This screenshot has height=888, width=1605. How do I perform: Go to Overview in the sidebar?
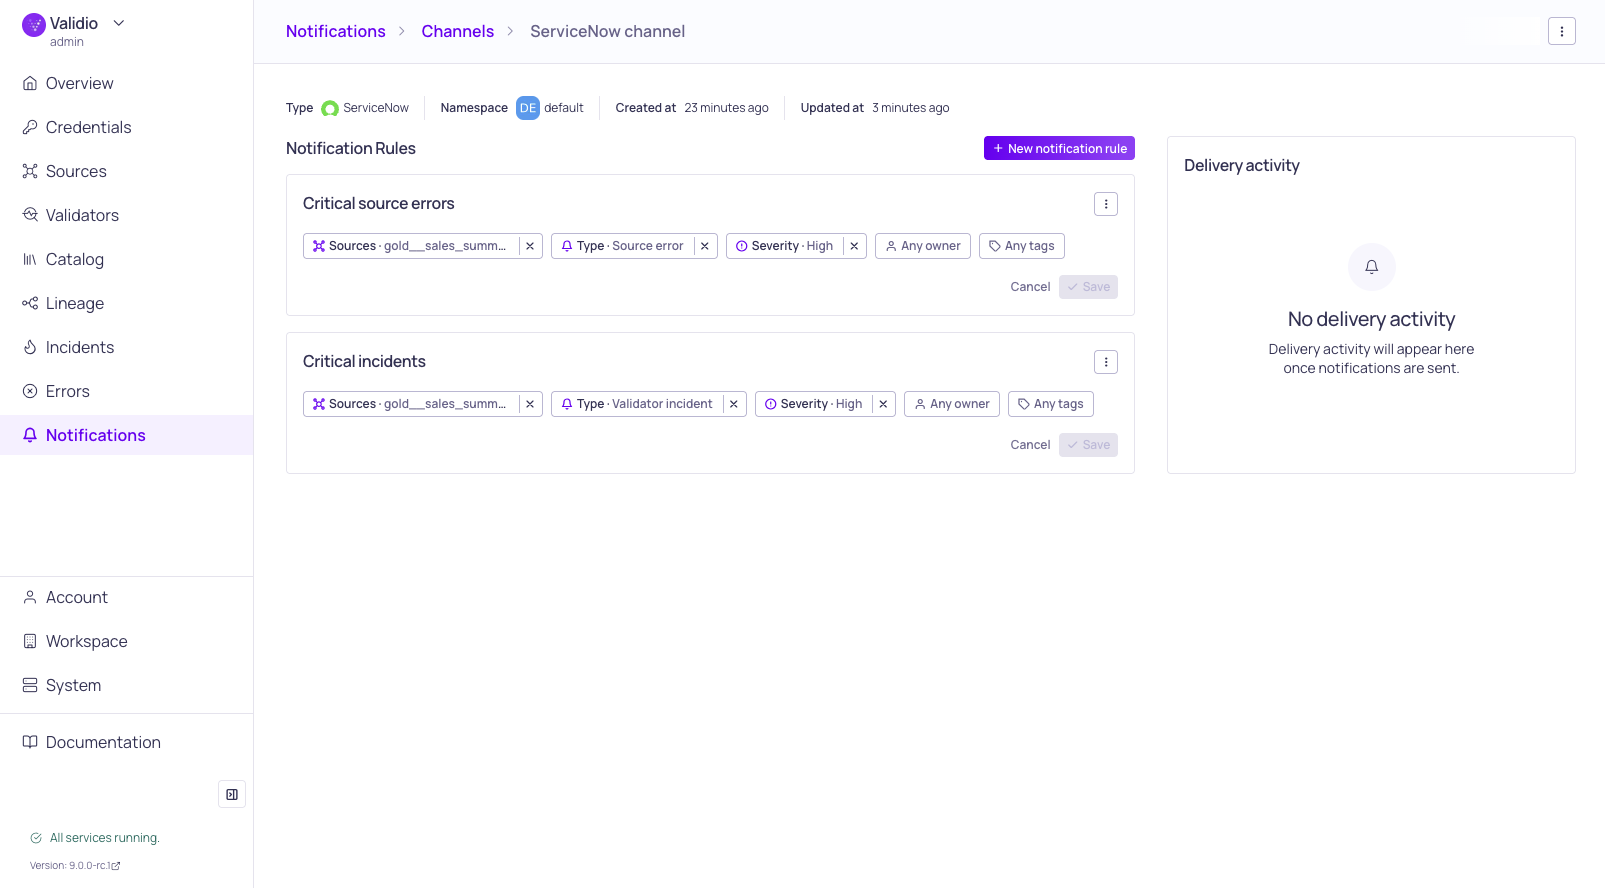coord(126,83)
